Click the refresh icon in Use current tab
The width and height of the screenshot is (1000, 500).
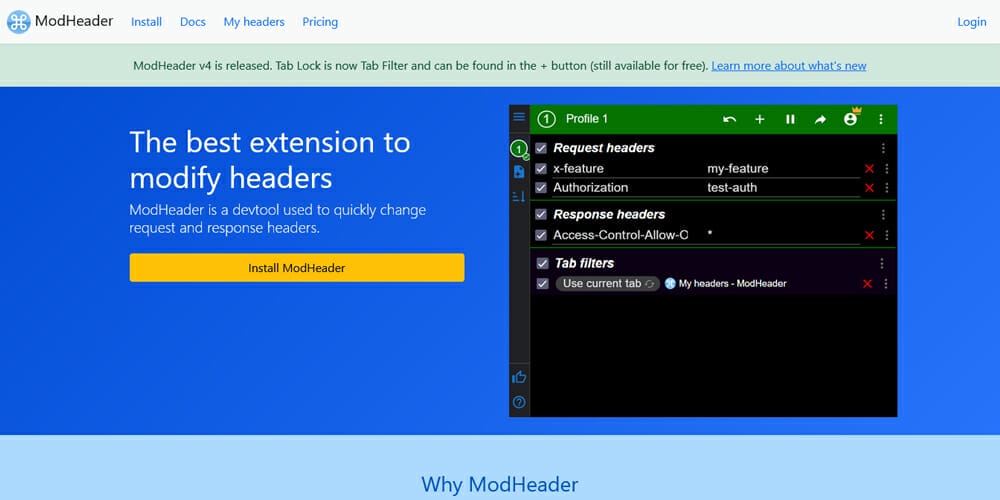coord(649,284)
